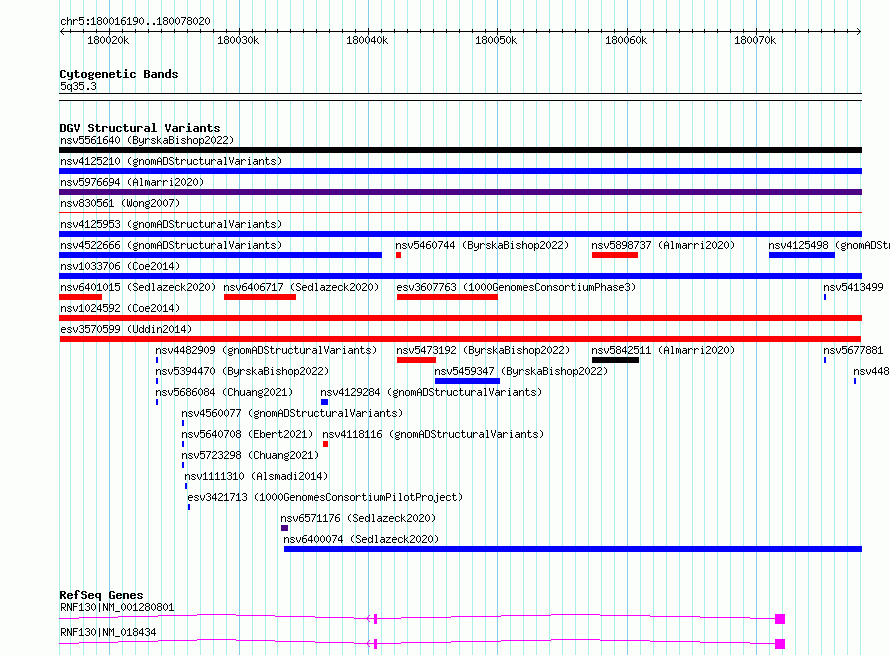Viewport: 890px width, 655px height.
Task: Click the DGV Structural Variants track title
Action: [x=140, y=128]
